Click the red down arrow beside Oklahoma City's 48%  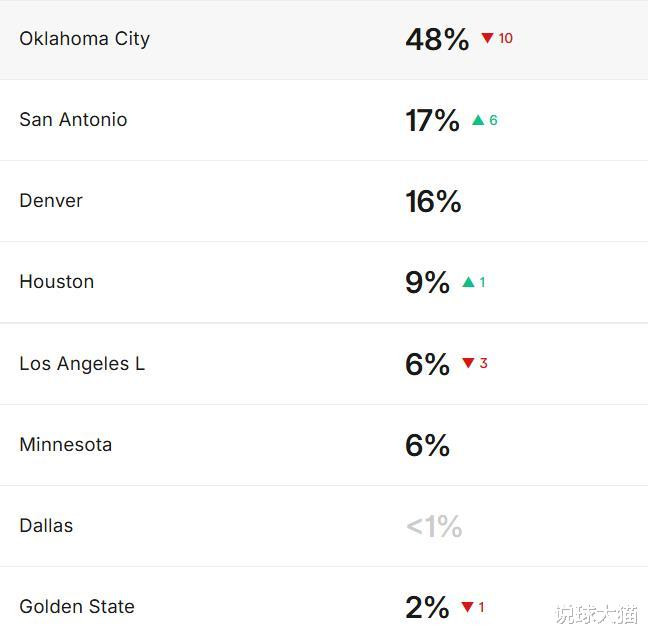(487, 38)
